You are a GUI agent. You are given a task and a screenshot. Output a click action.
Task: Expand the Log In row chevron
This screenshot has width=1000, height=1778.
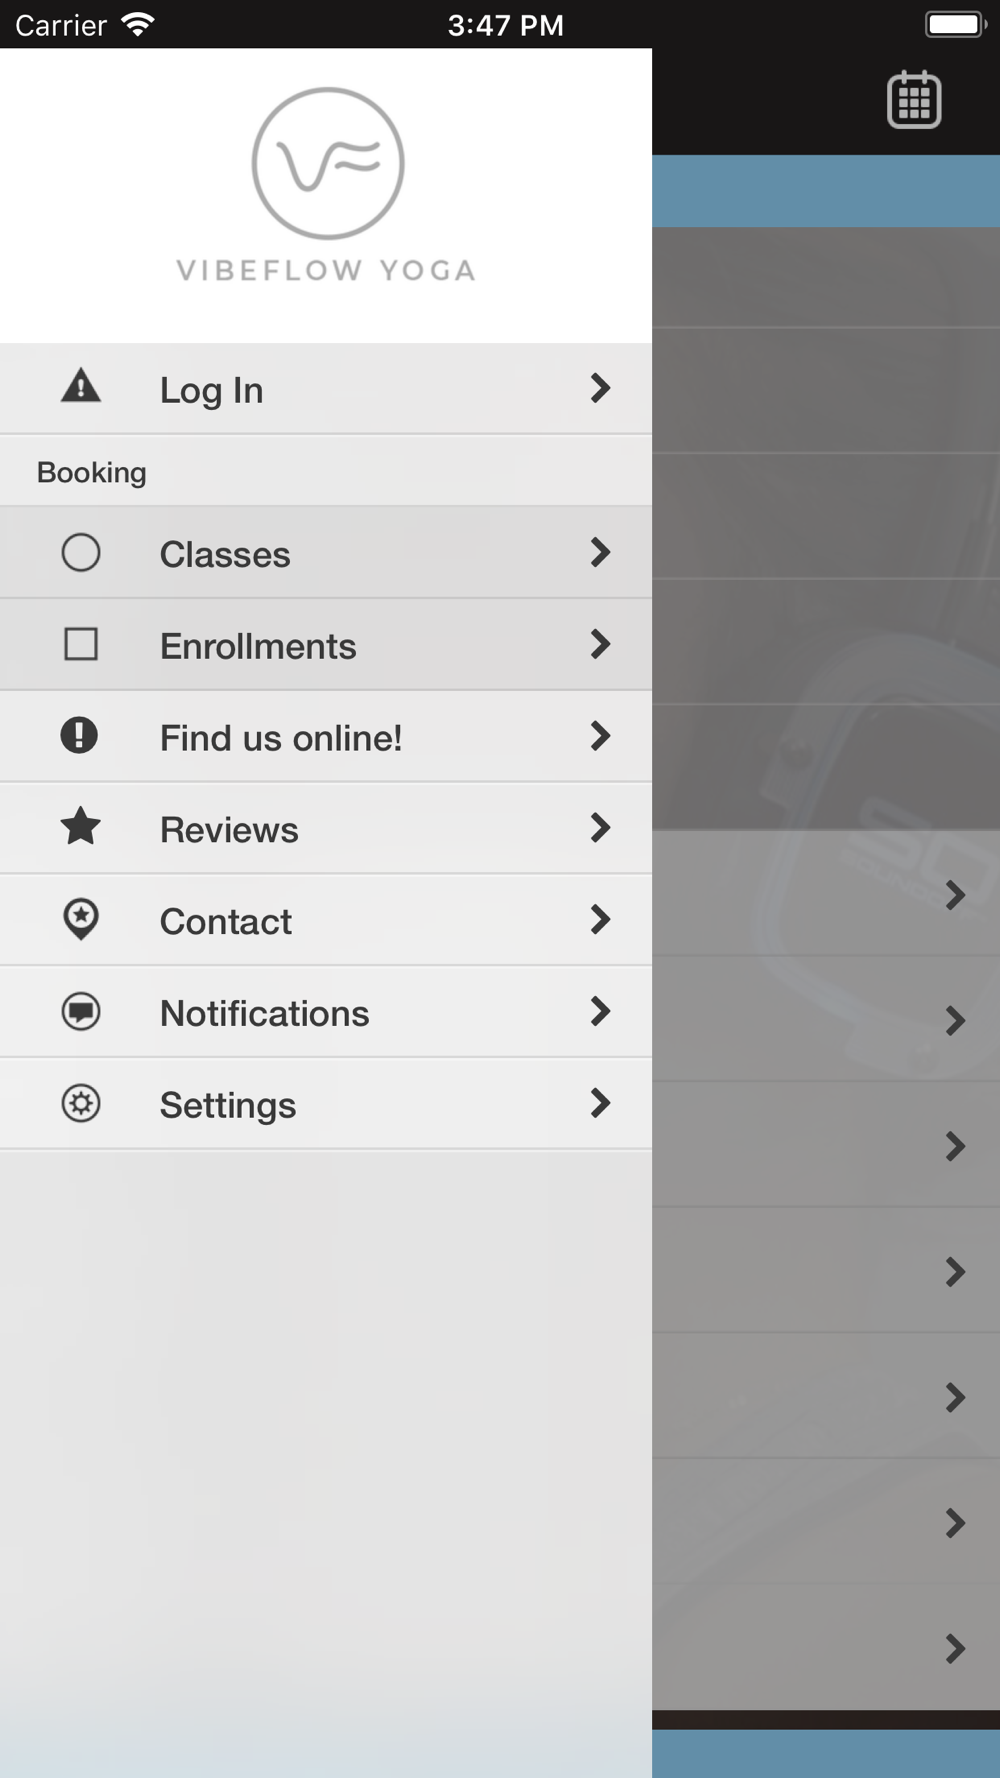tap(600, 388)
